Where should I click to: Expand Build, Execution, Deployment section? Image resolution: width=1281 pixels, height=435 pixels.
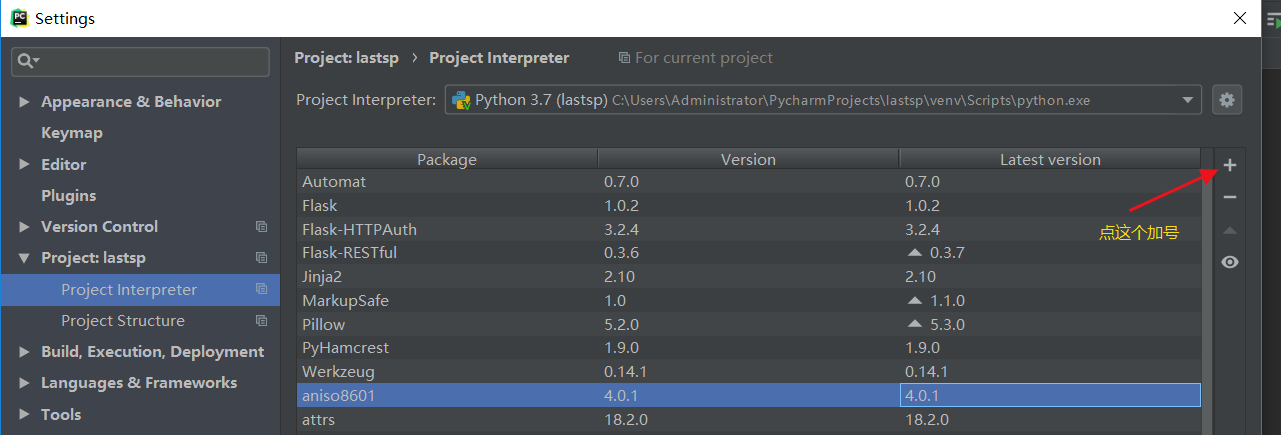pyautogui.click(x=24, y=352)
